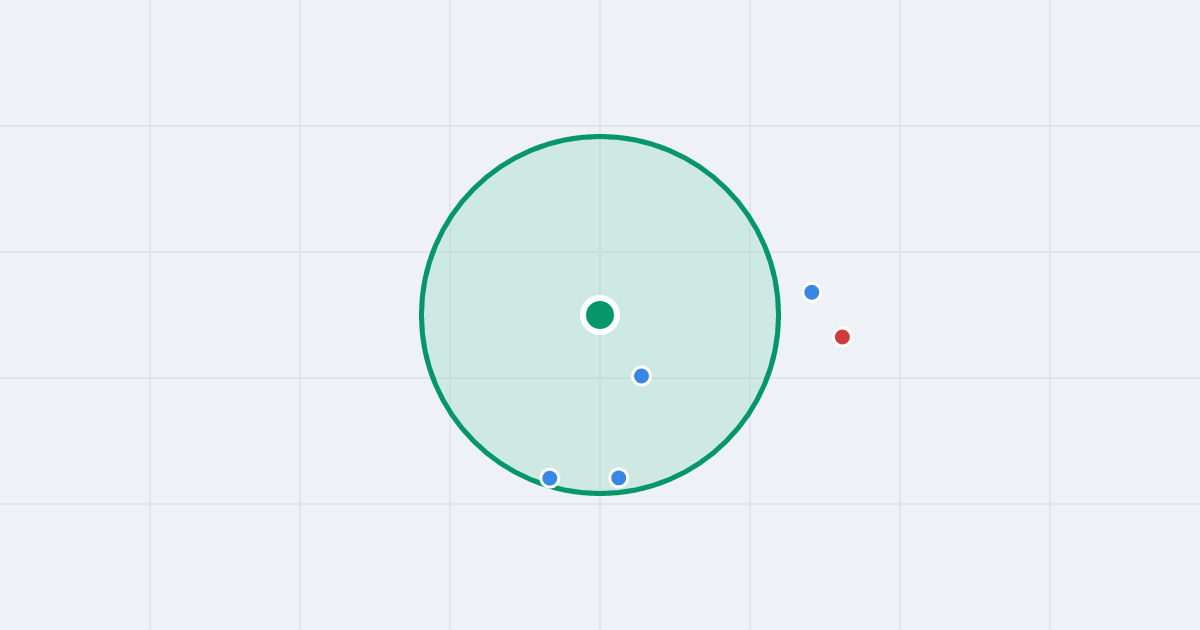Click the topmost point of the green circle outline

coord(600,136)
